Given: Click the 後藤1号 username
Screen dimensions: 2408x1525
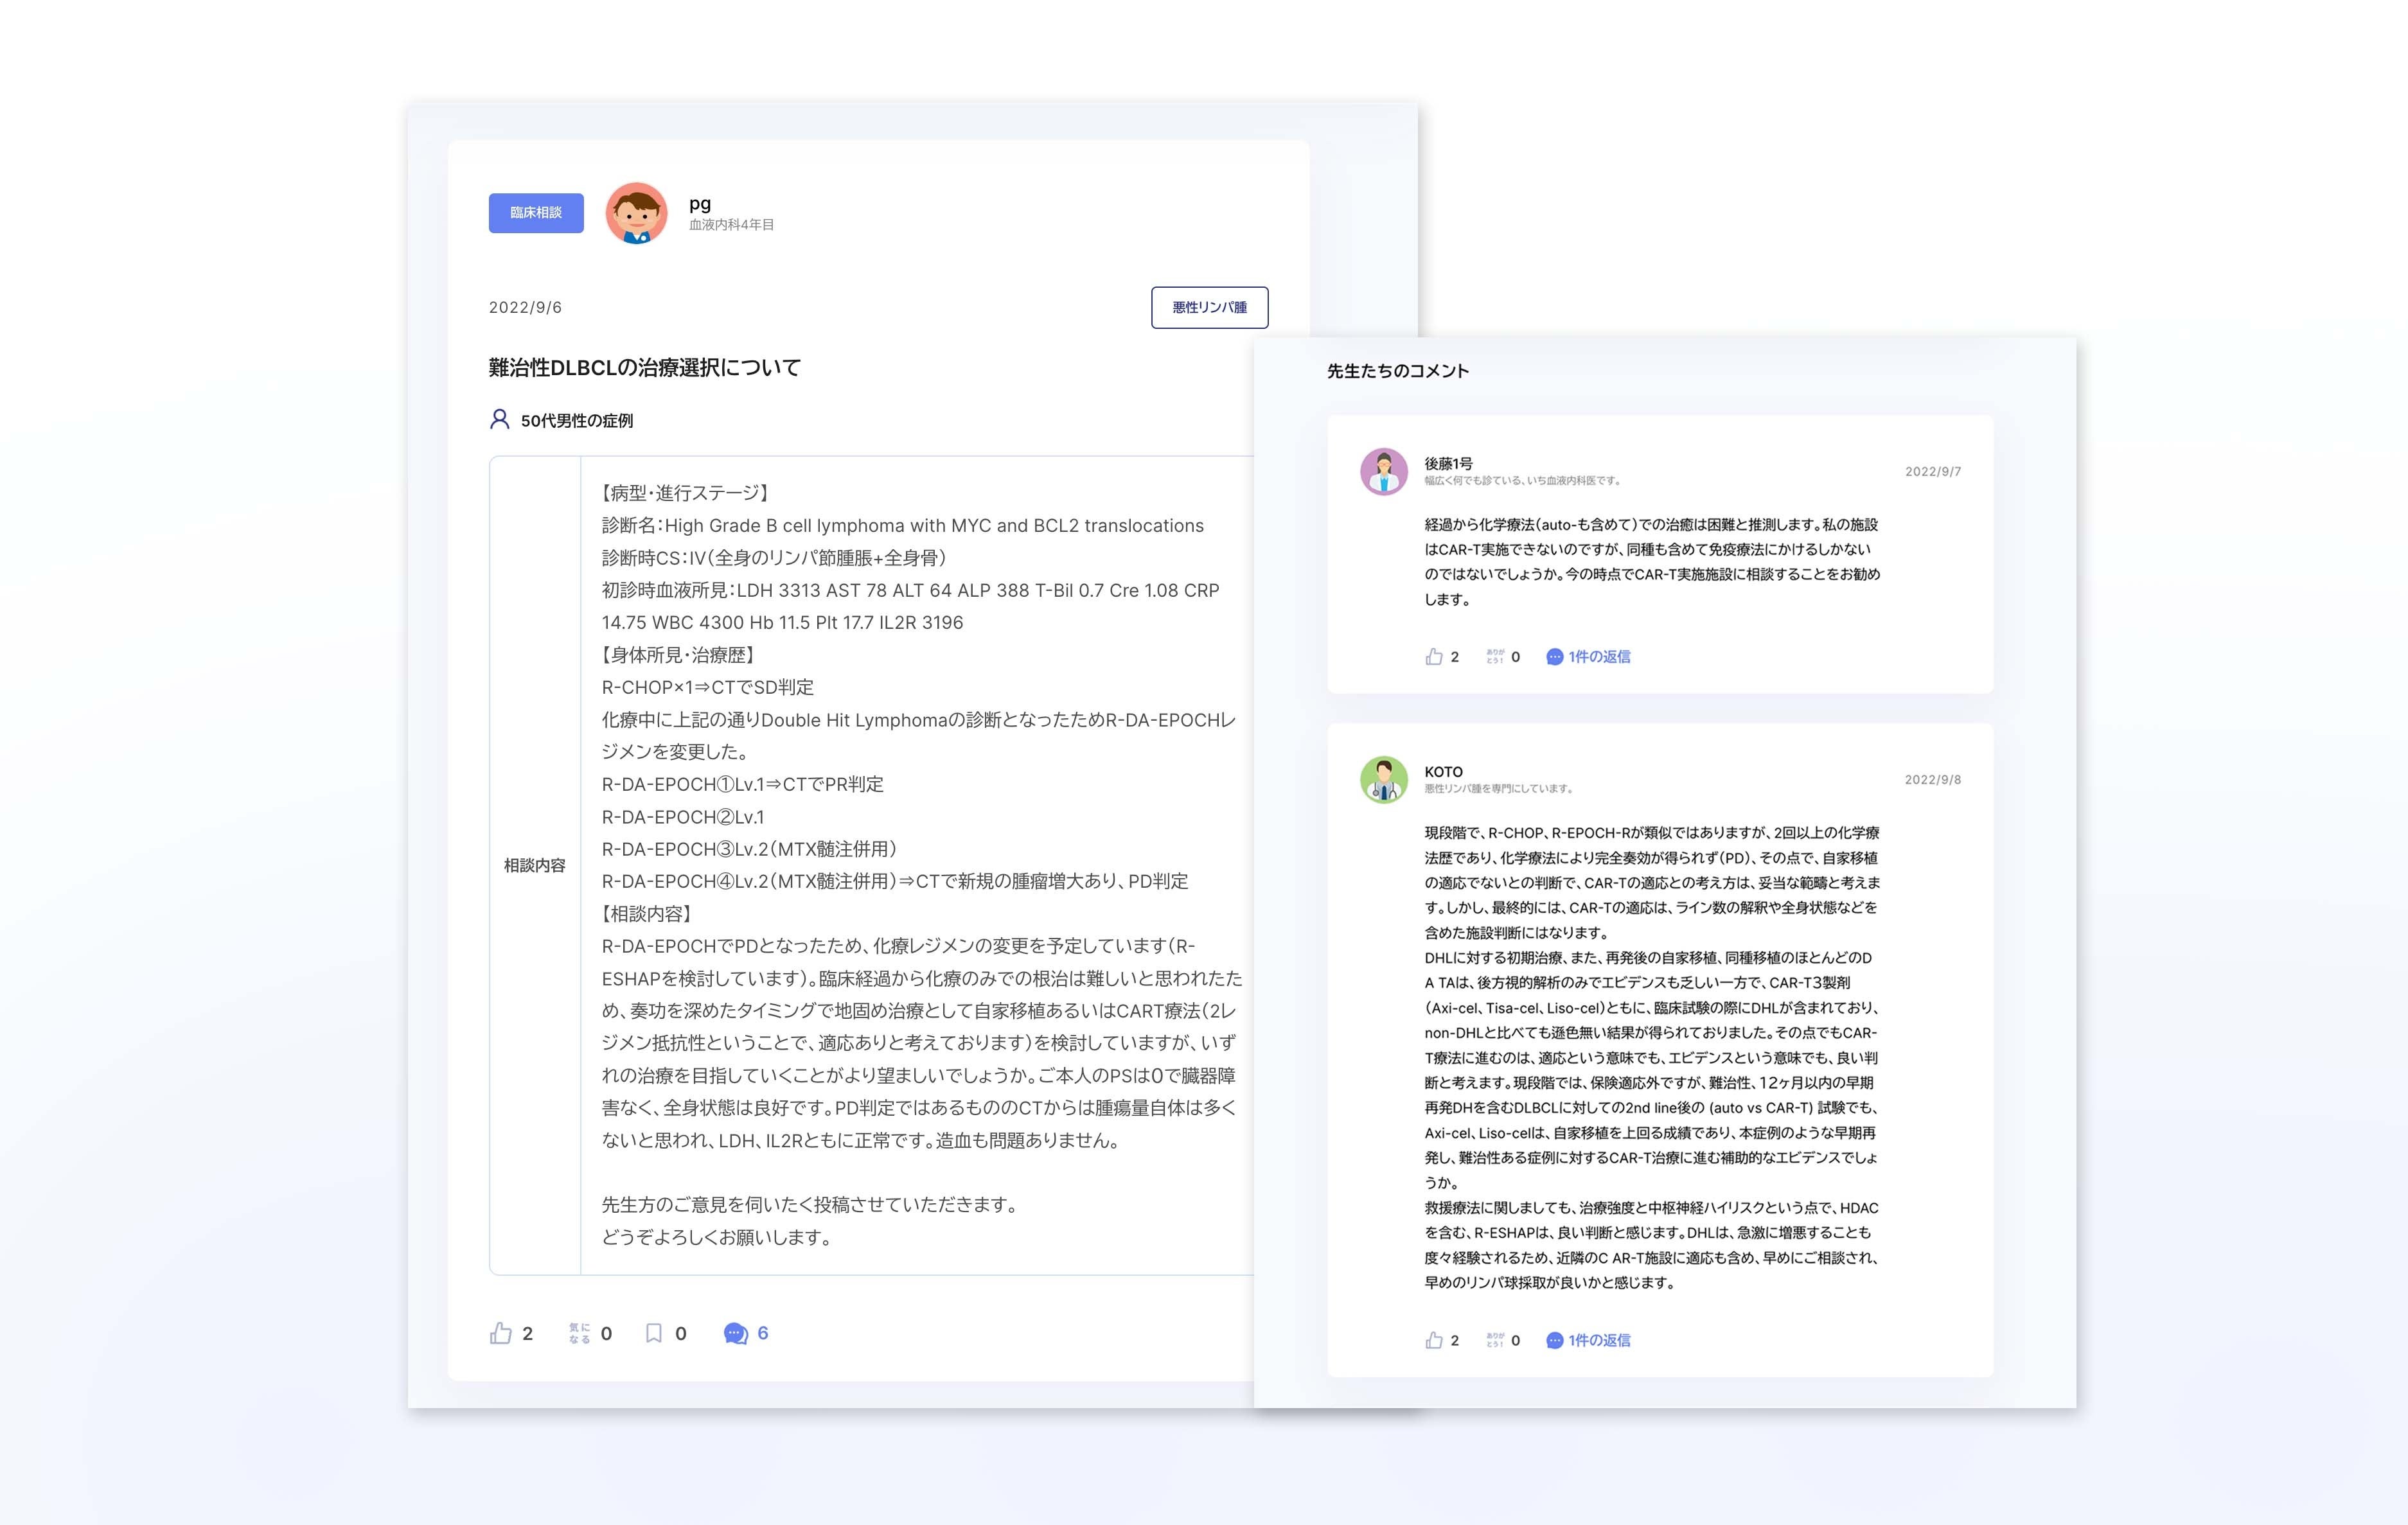Looking at the screenshot, I should [1448, 463].
